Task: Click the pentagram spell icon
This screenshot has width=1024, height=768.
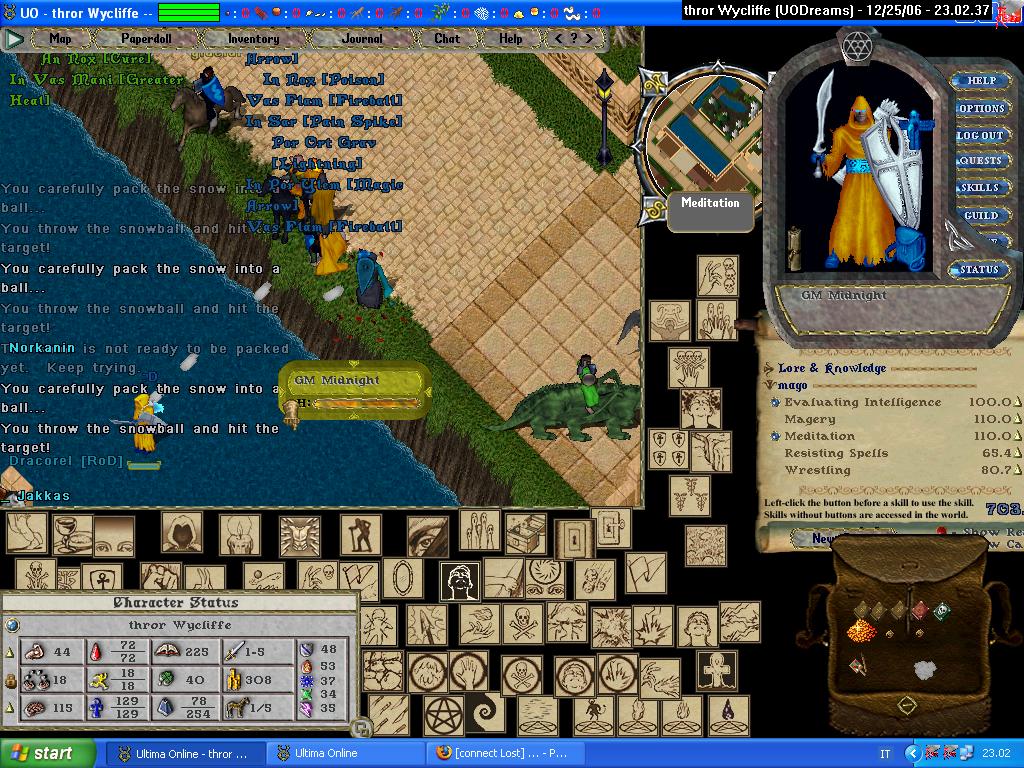Action: pyautogui.click(x=440, y=714)
